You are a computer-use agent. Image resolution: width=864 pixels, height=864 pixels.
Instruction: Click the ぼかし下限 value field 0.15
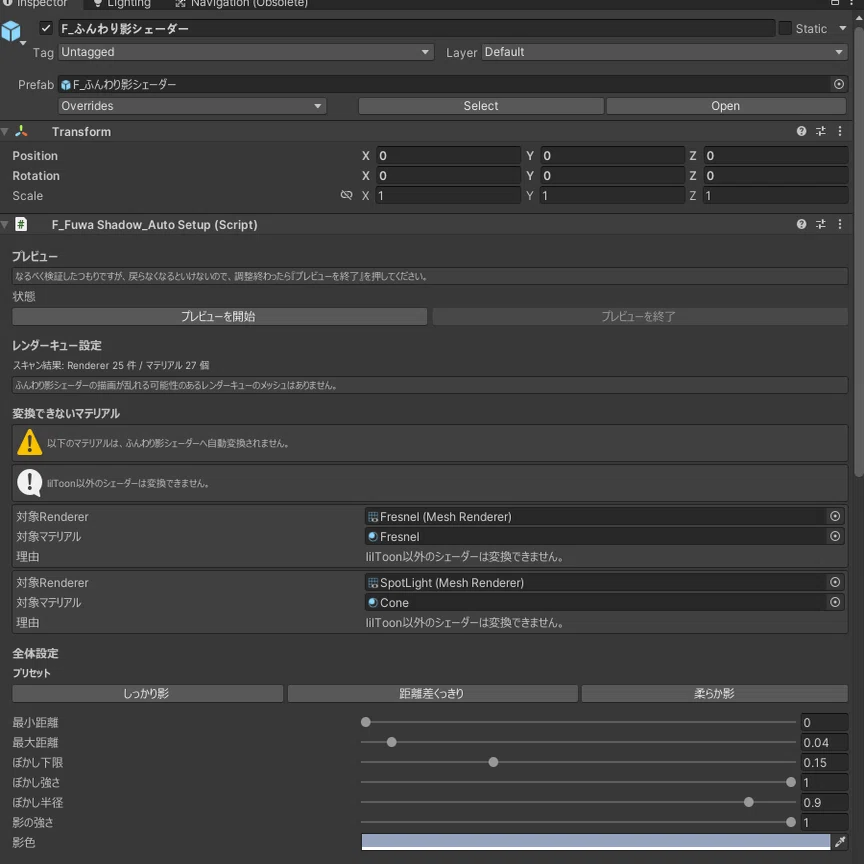(x=824, y=763)
